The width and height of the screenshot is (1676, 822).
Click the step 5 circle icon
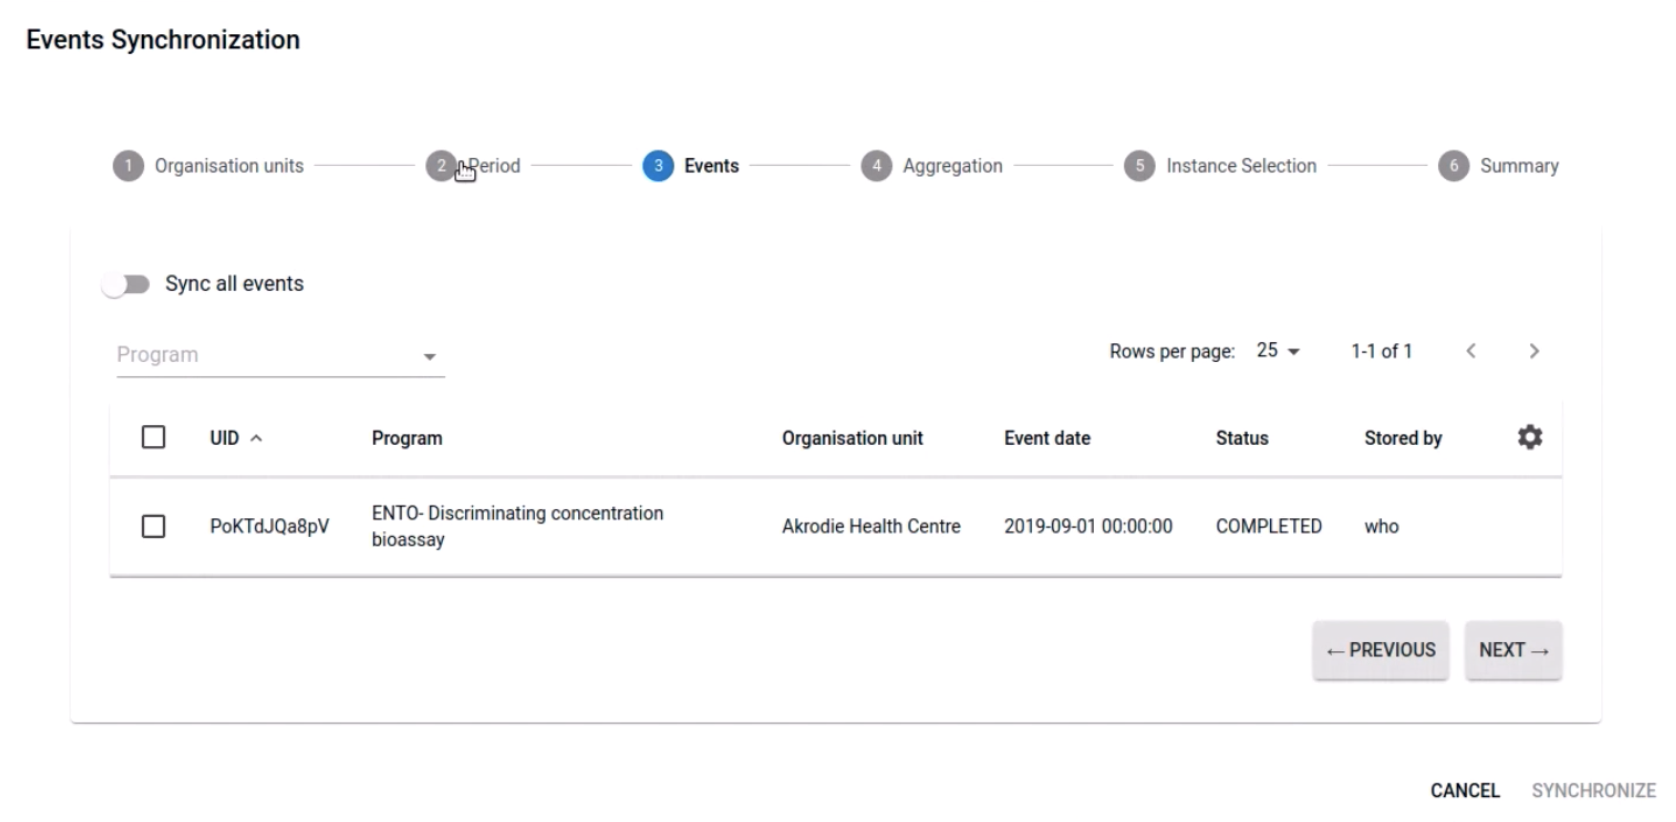tap(1139, 166)
